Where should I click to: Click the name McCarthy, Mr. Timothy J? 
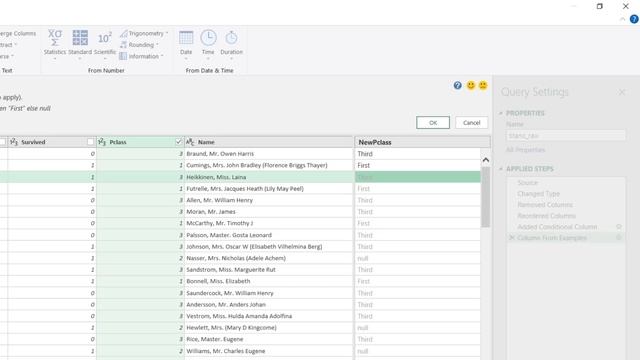(220, 223)
